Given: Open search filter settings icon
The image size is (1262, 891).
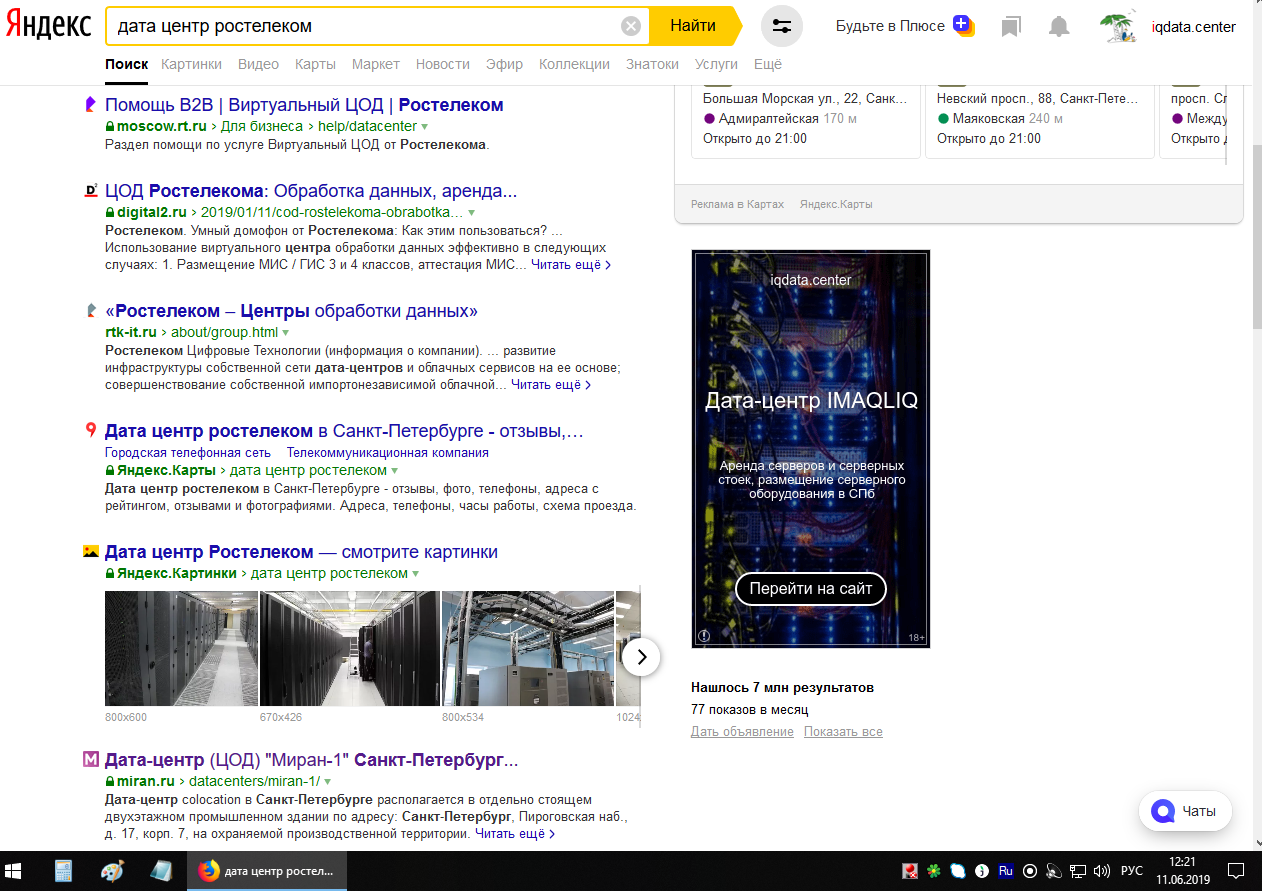Looking at the screenshot, I should 782,26.
